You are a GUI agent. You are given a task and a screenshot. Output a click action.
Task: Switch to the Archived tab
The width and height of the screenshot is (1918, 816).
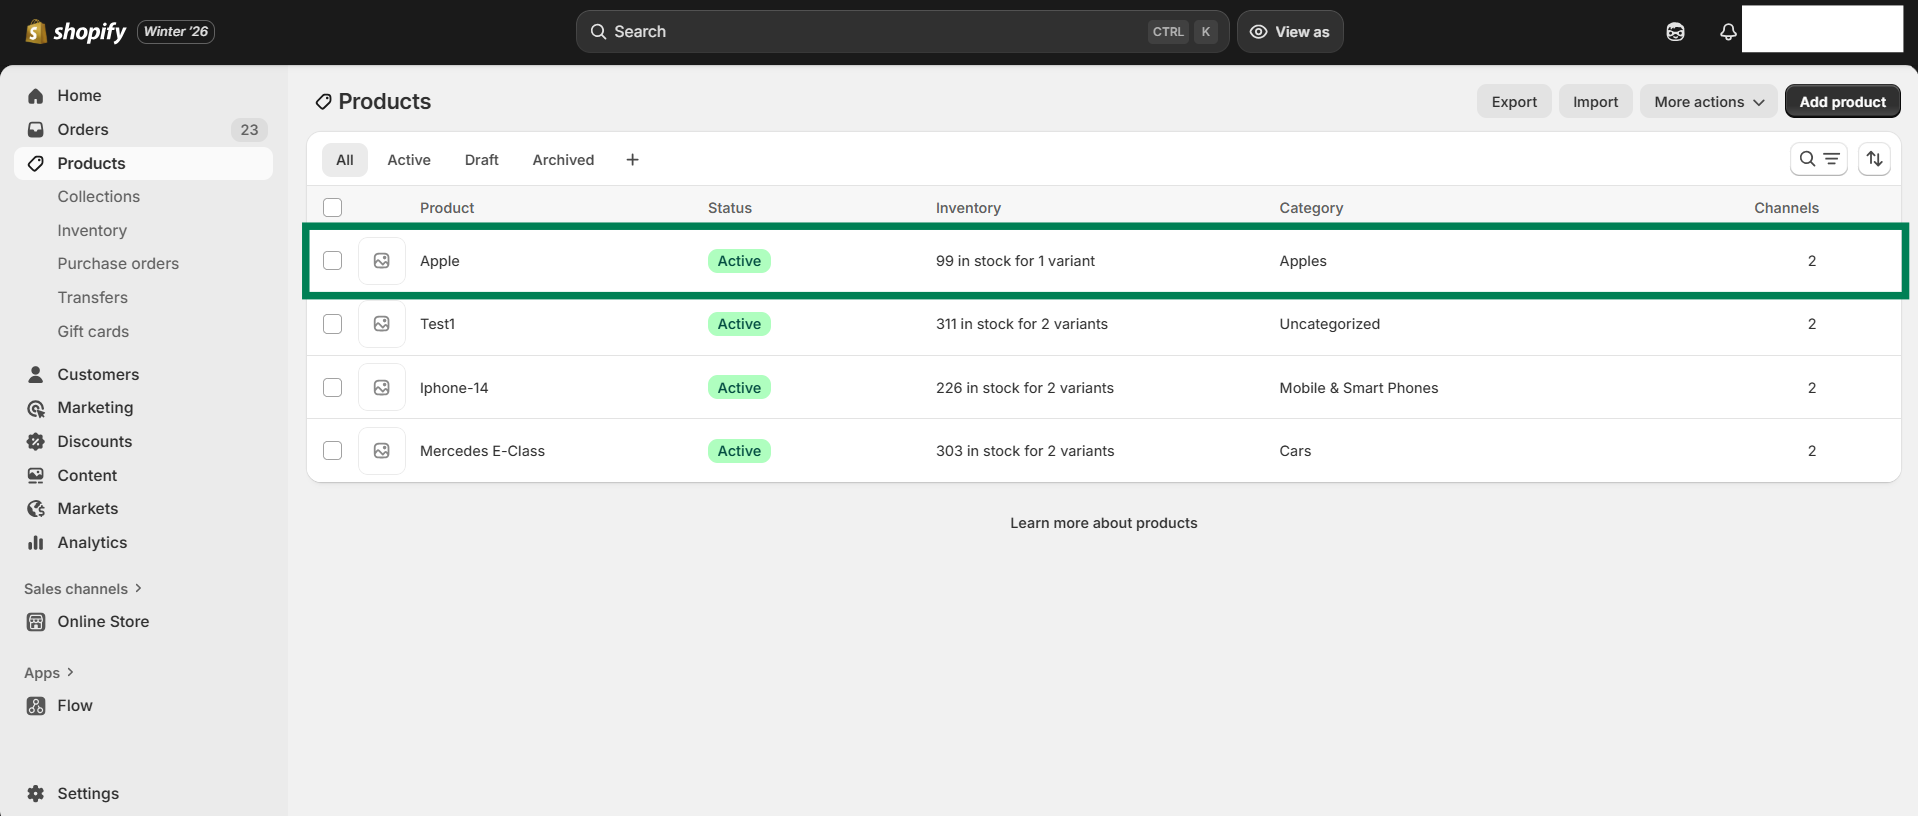(x=563, y=160)
